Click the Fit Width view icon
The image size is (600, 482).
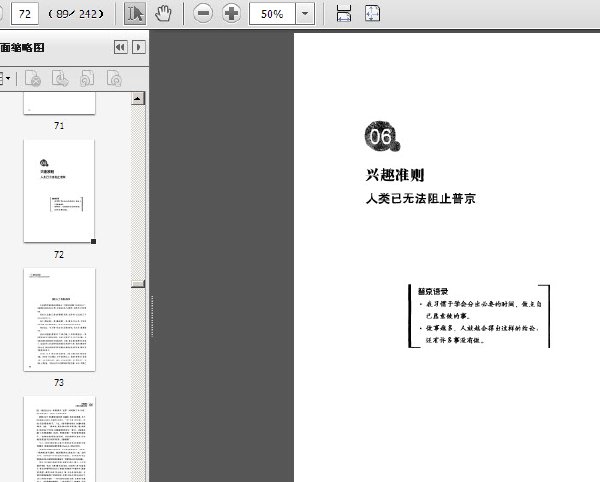click(x=343, y=14)
